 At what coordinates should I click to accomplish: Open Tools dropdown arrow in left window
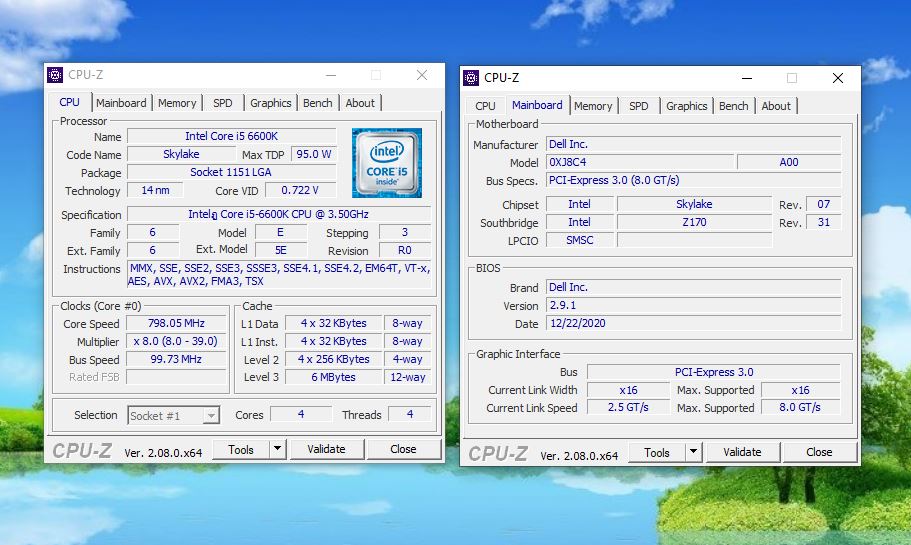tap(277, 449)
